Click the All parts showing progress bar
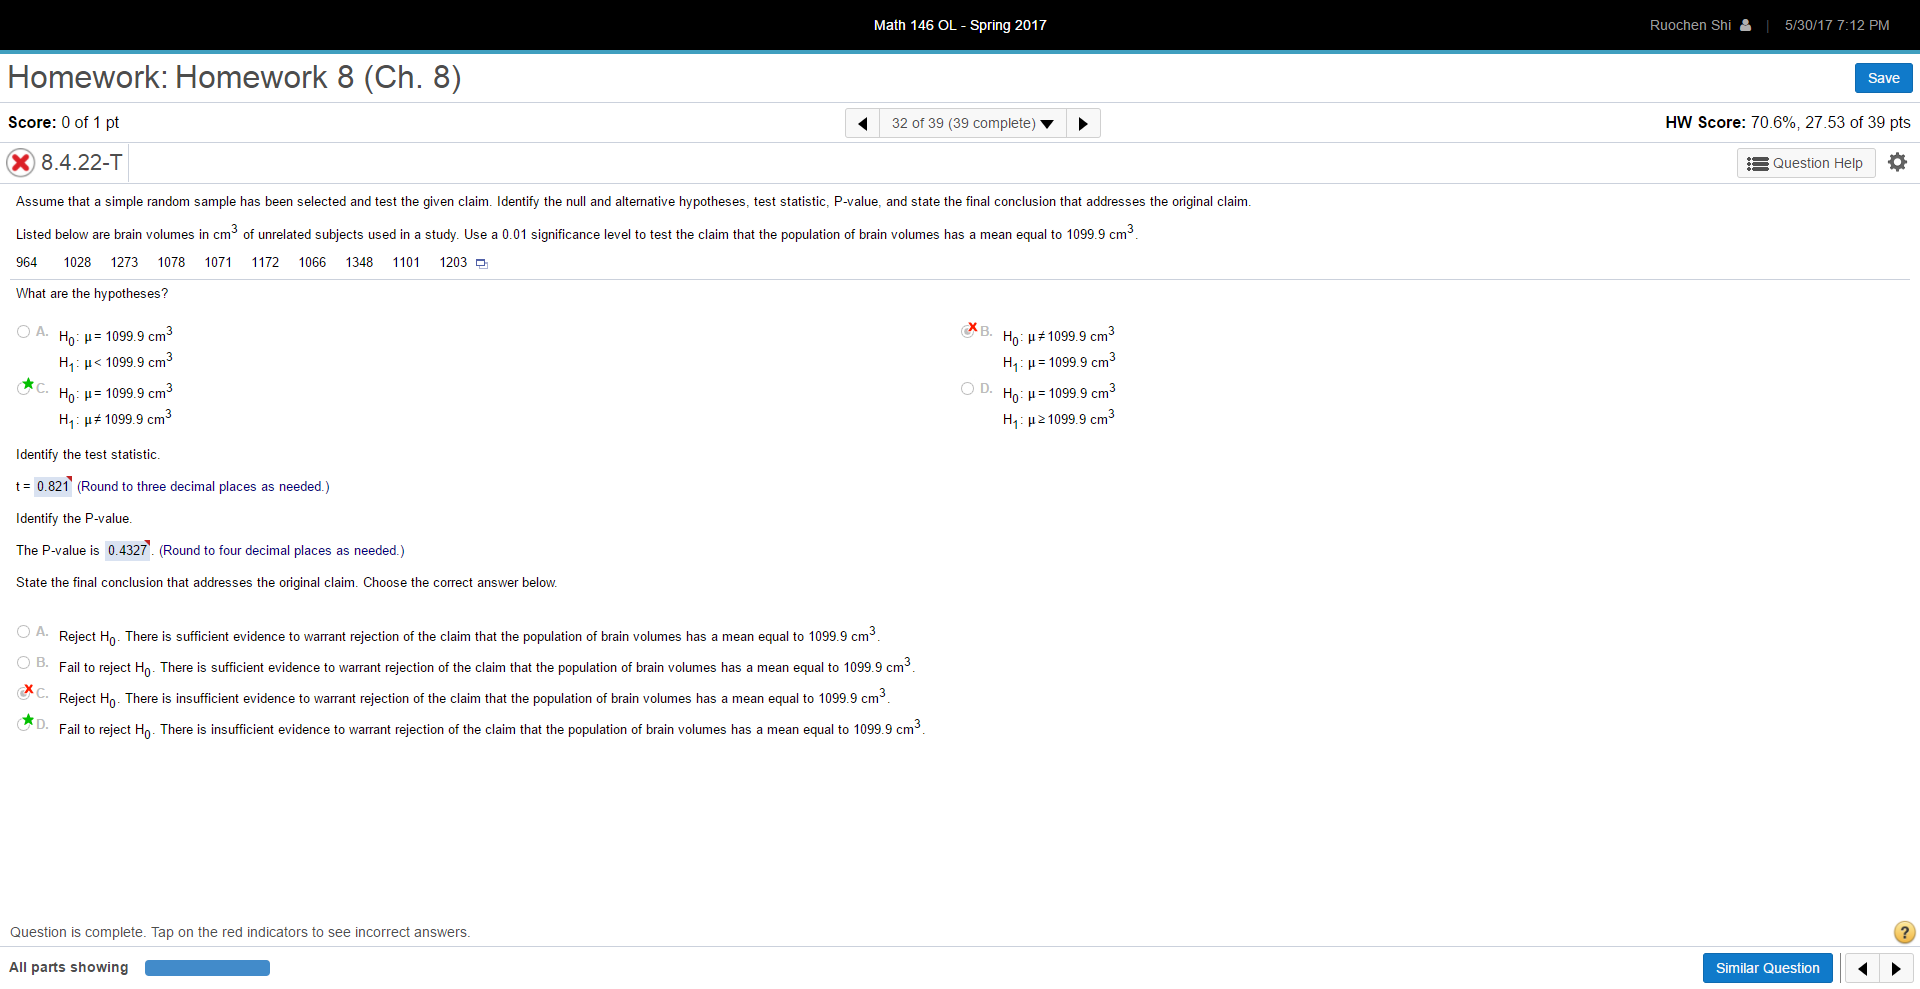Image resolution: width=1920 pixels, height=989 pixels. point(207,967)
